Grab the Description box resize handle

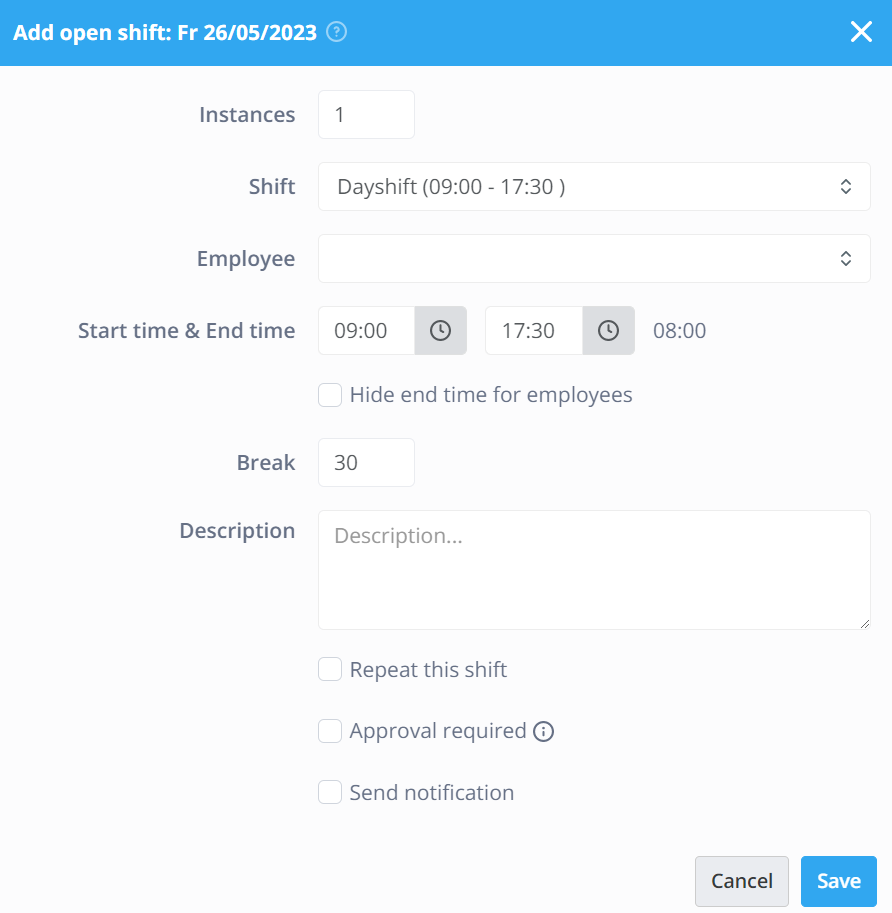[865, 624]
